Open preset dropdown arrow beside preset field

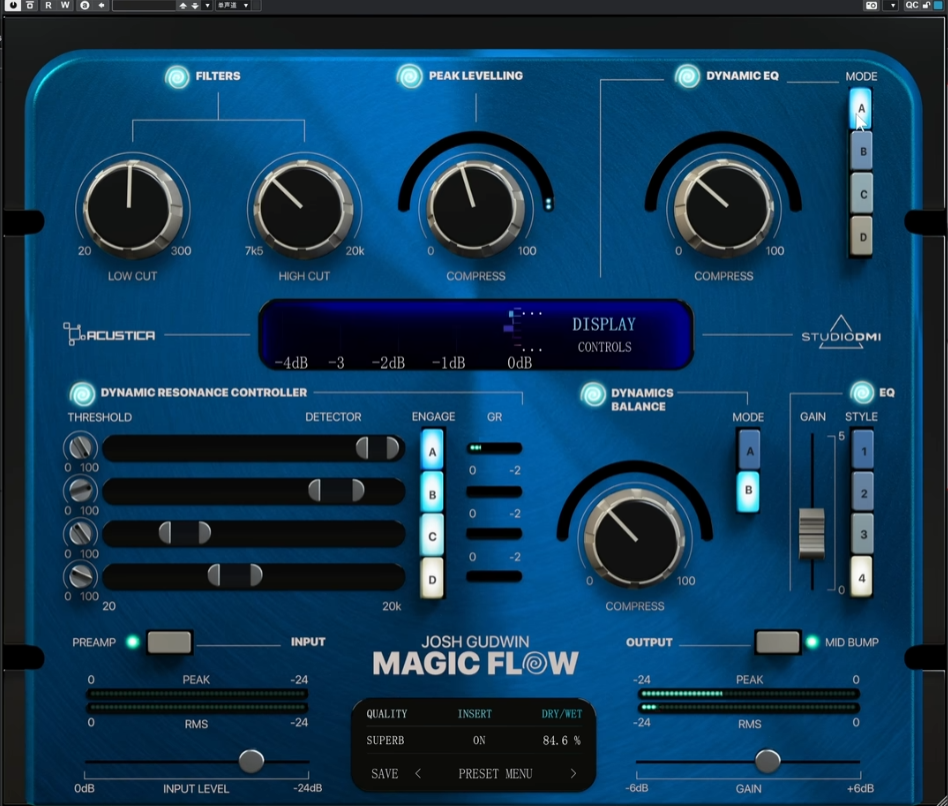tap(207, 5)
